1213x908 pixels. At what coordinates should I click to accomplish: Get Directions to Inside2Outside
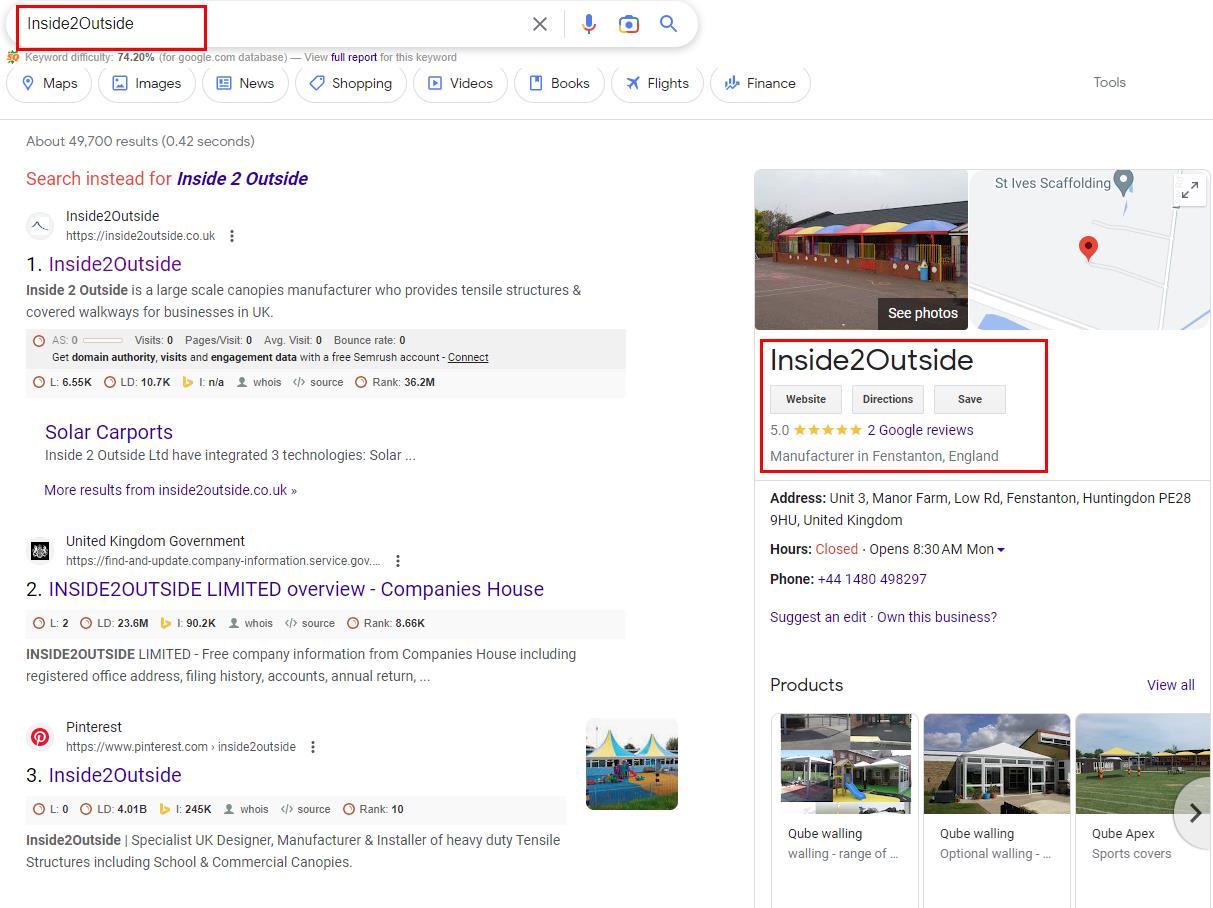888,399
